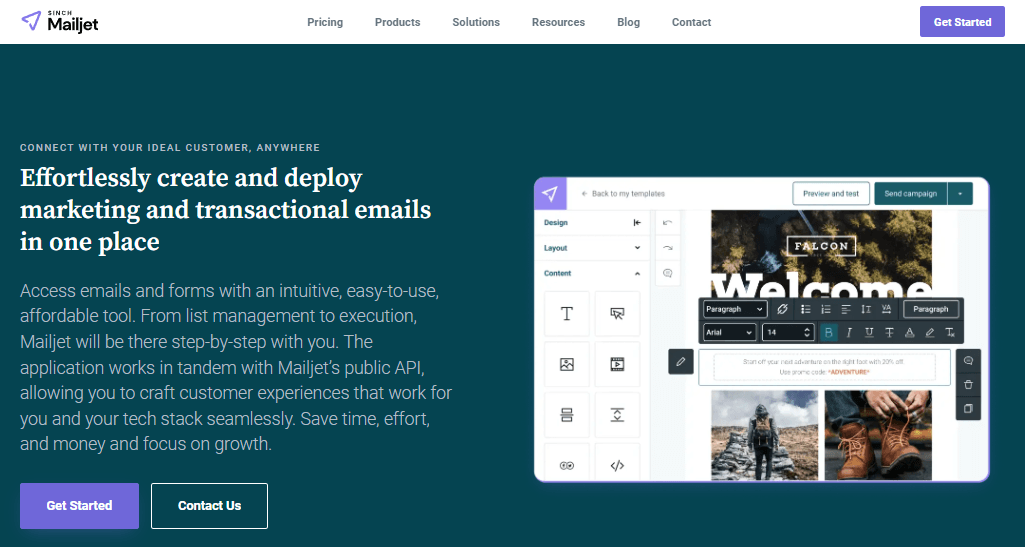Toggle bold formatting

[x=828, y=332]
